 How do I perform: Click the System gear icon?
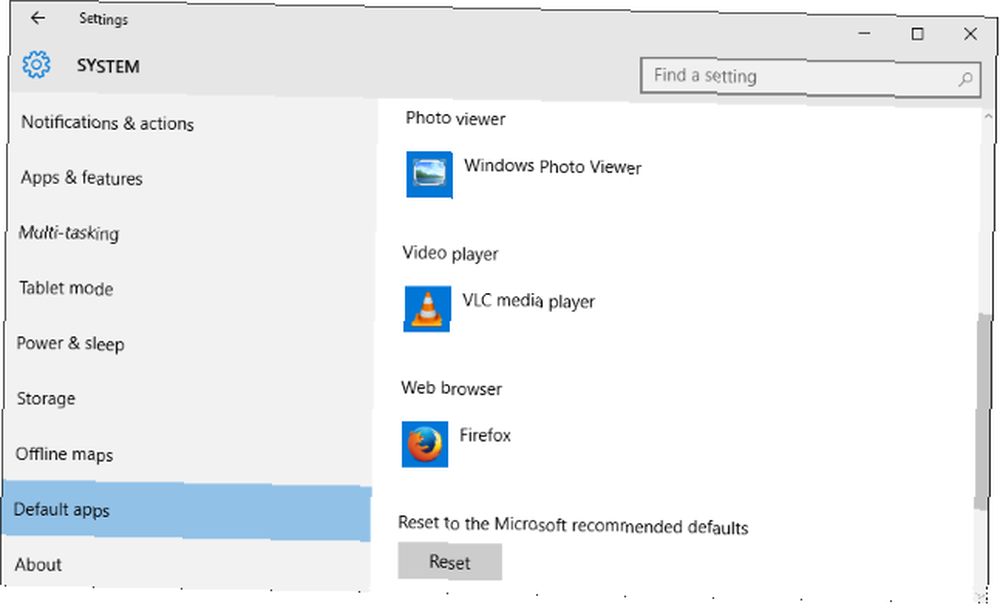pos(36,65)
